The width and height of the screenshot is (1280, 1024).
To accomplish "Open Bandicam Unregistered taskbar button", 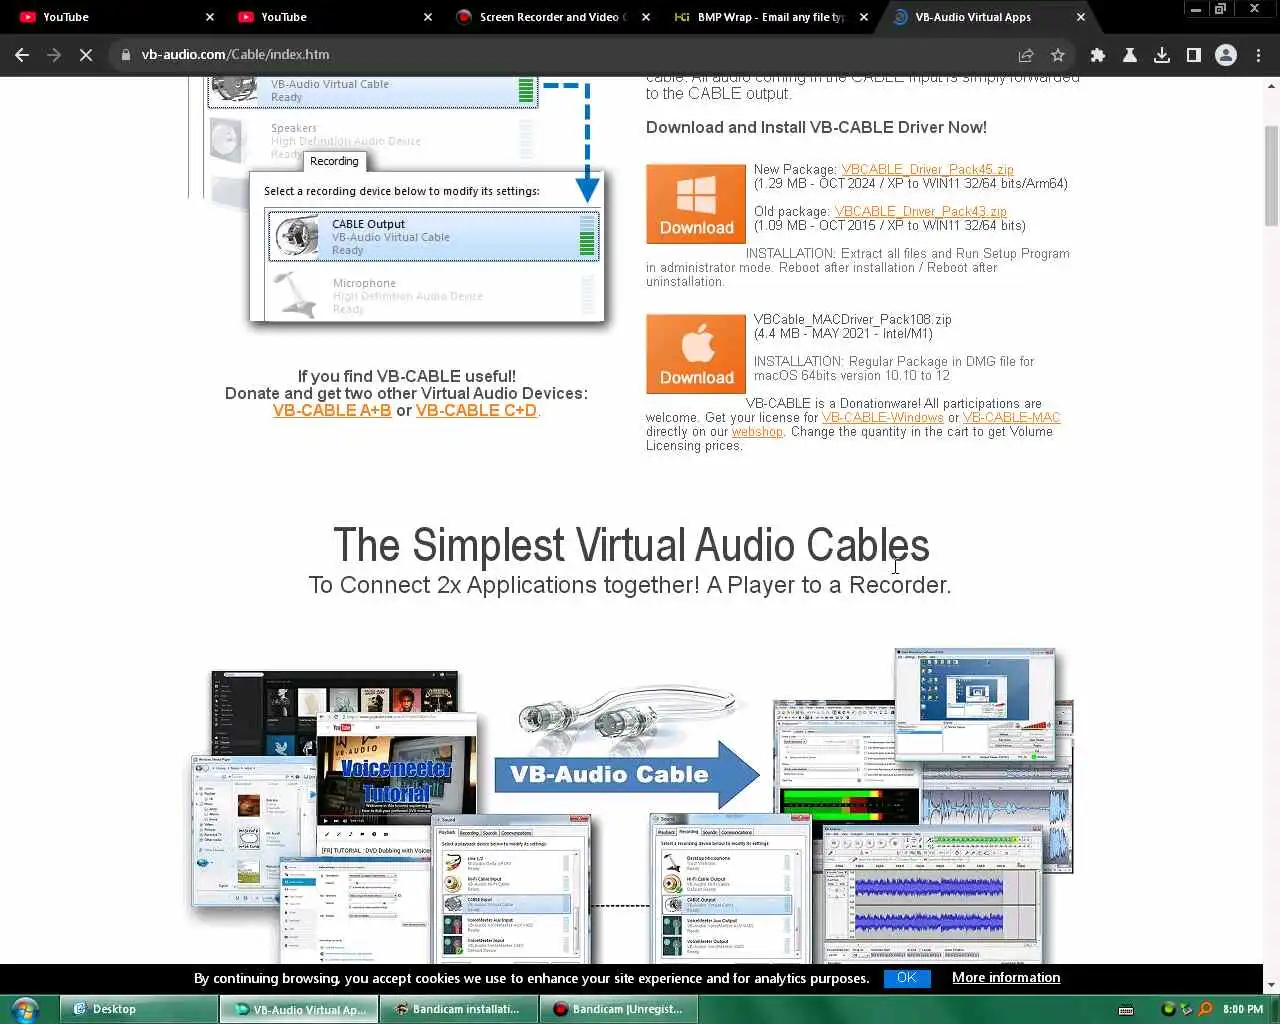I will 619,1009.
